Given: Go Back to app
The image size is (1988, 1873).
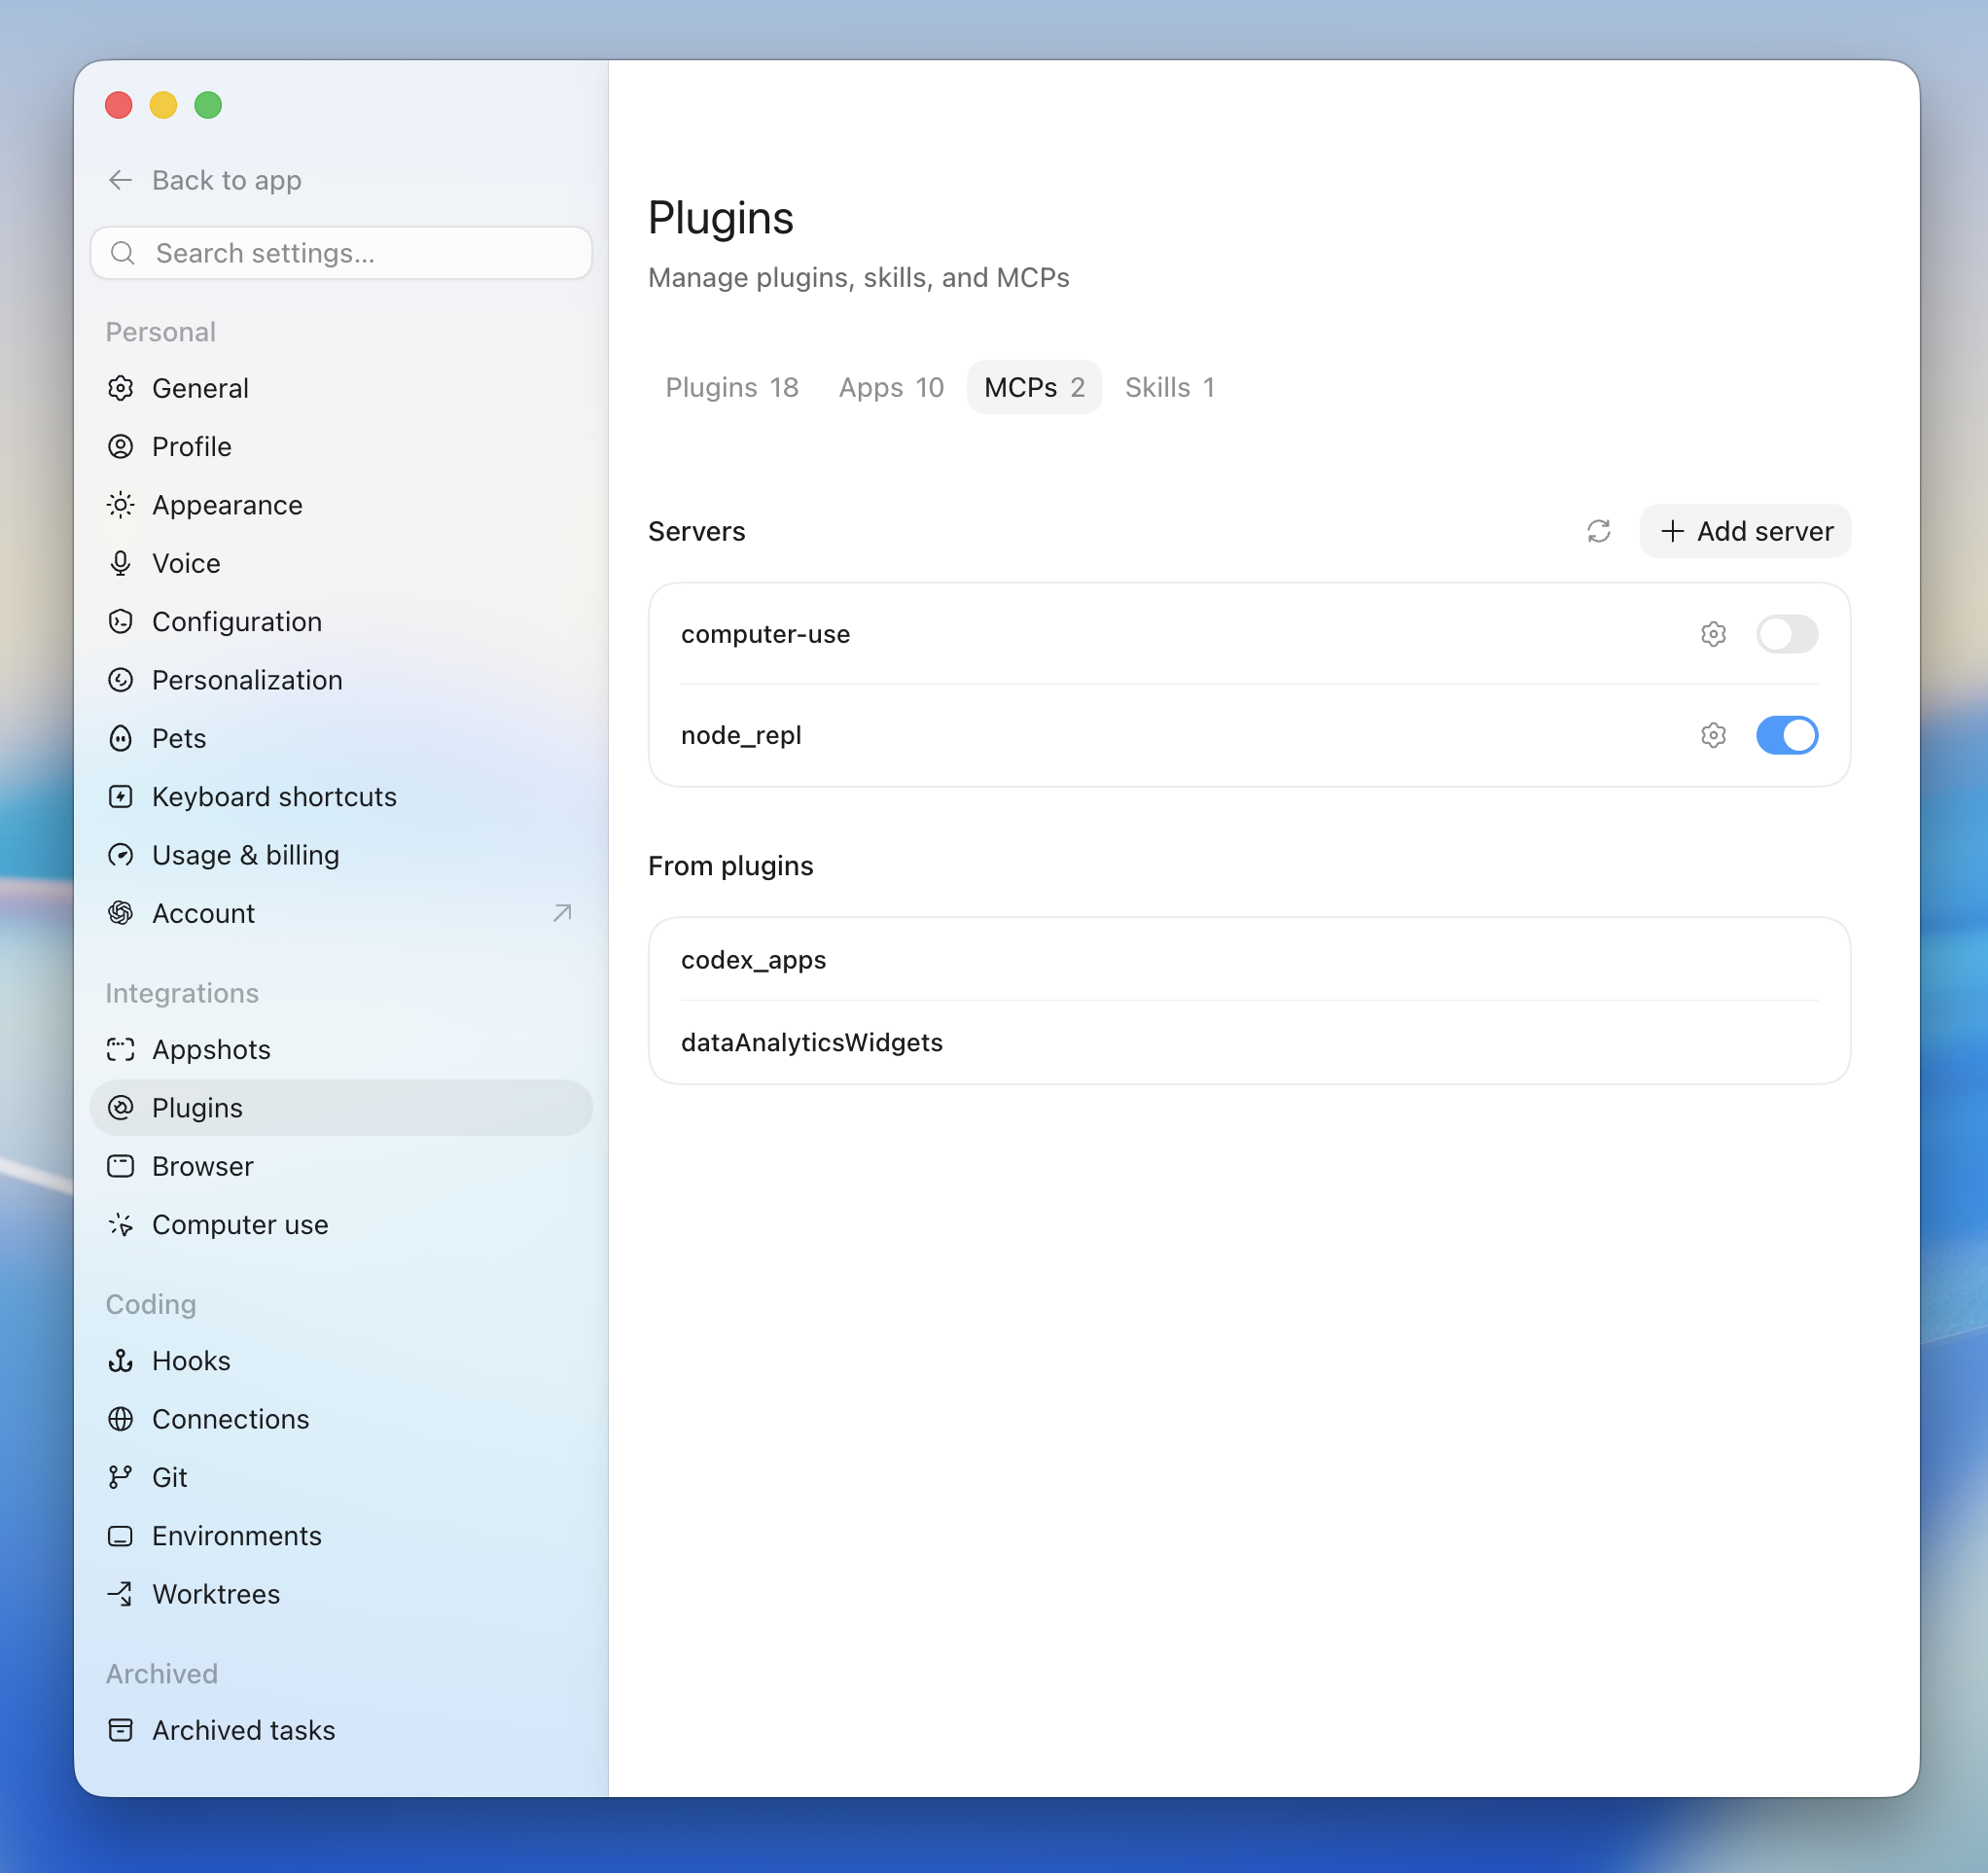Looking at the screenshot, I should (204, 180).
